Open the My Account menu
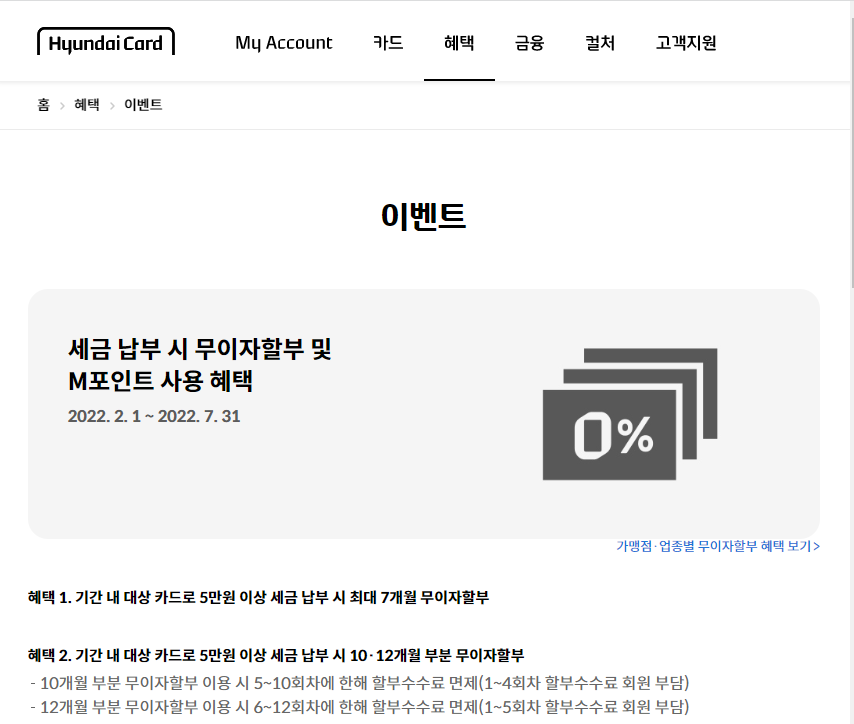The width and height of the screenshot is (854, 724). 283,42
